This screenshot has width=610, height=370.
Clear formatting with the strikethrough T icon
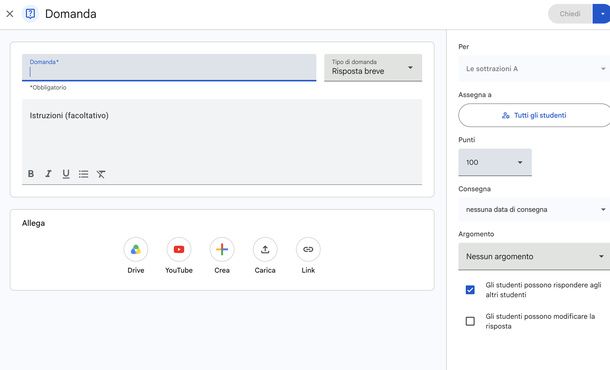point(101,174)
